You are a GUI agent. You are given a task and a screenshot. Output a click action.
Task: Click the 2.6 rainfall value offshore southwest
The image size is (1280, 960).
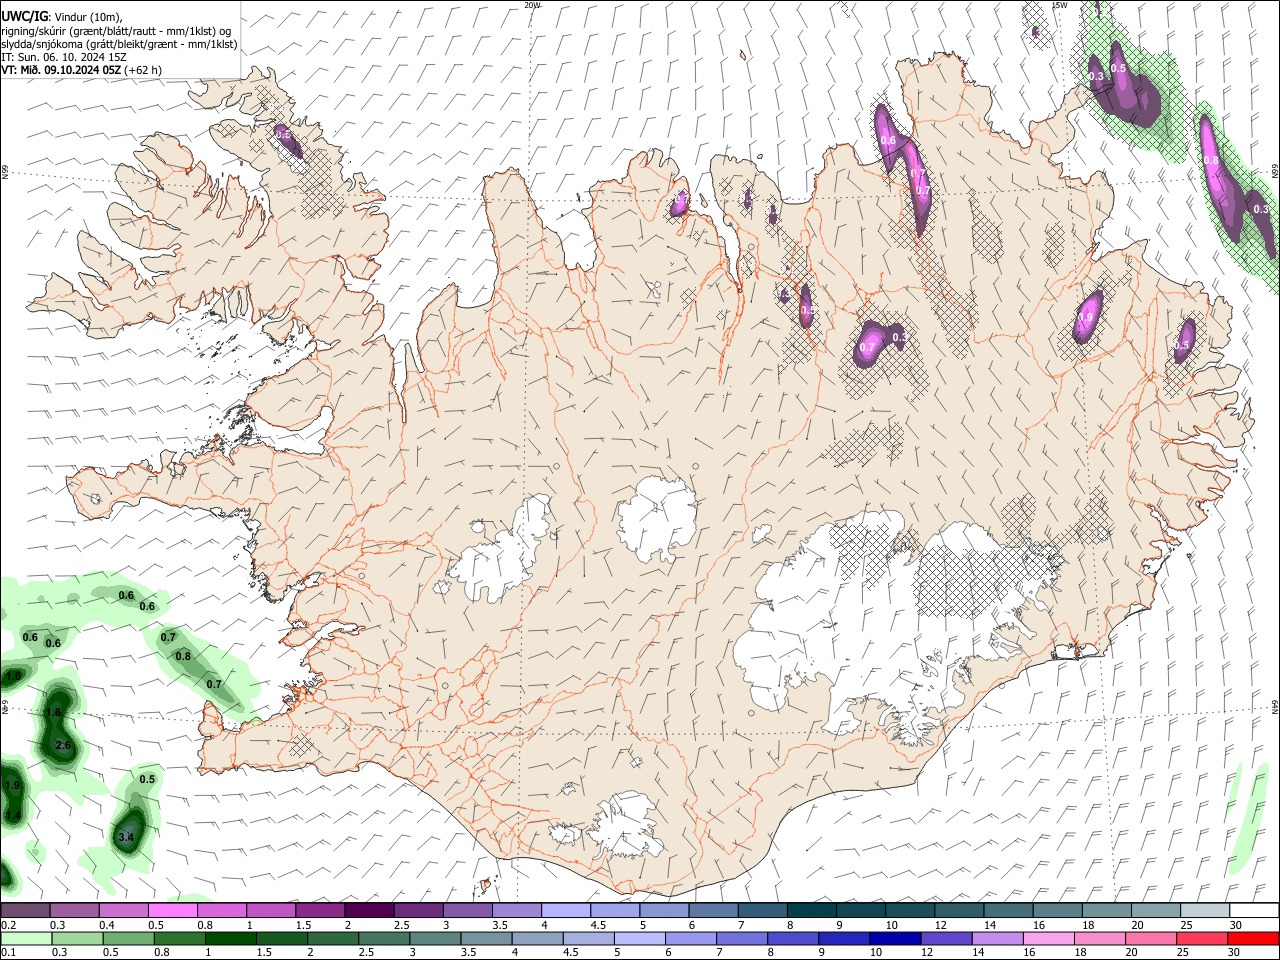[x=63, y=745]
